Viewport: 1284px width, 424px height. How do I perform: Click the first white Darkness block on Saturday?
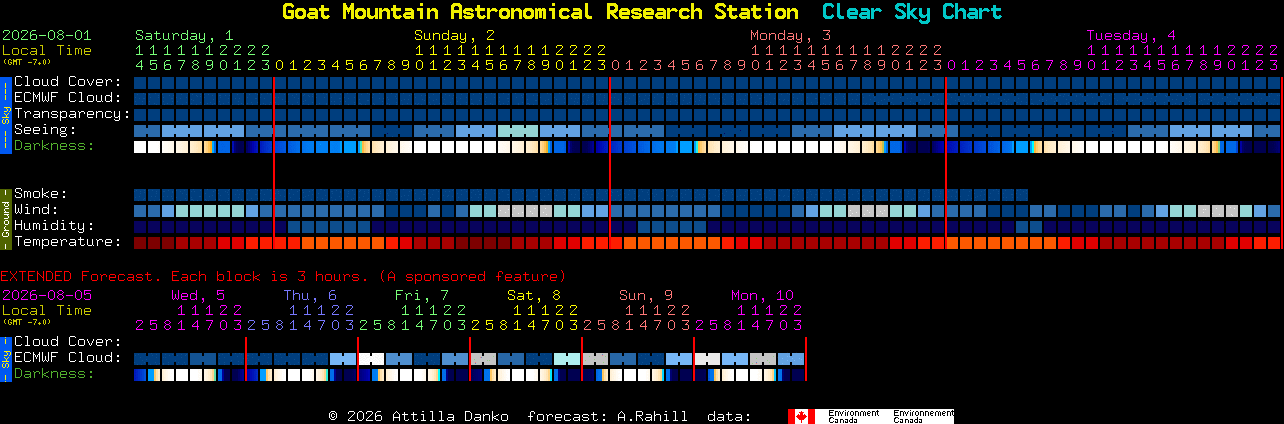[x=140, y=146]
